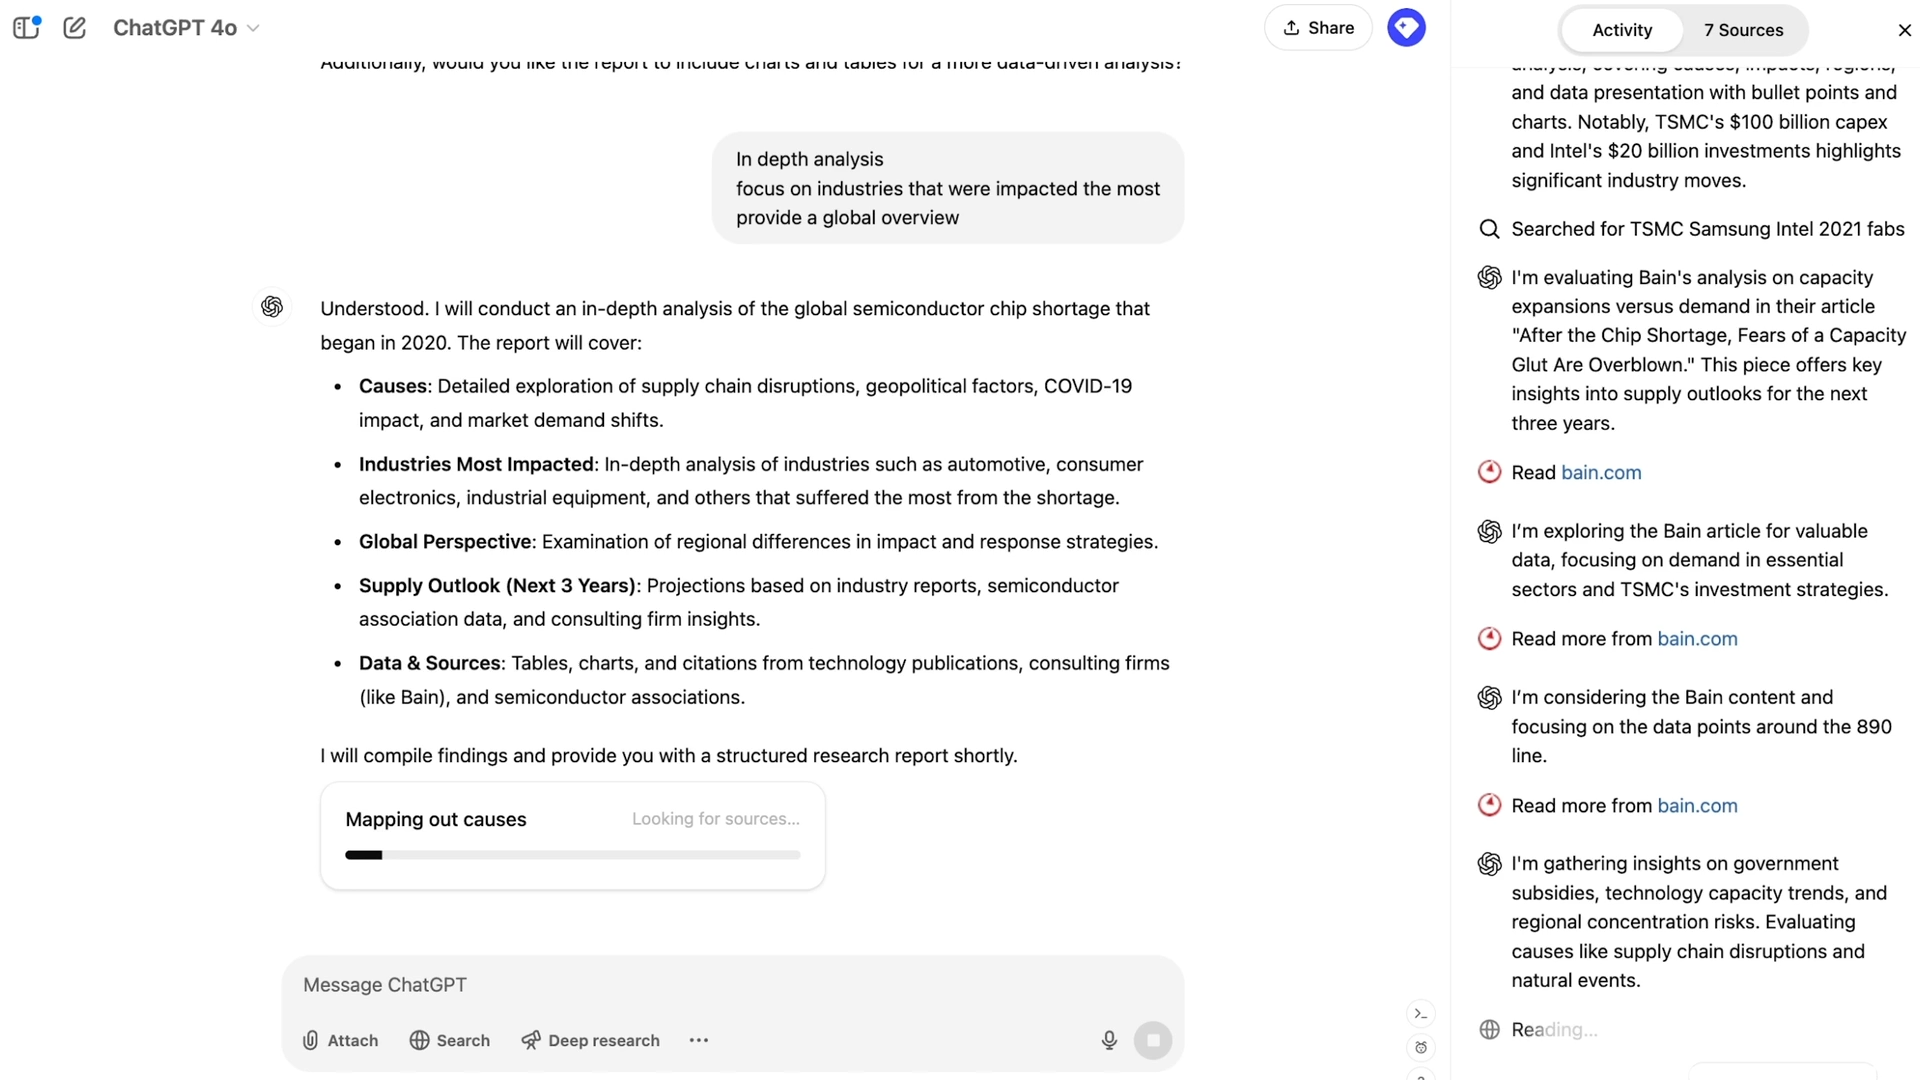Stop generating with the stop button

[x=1153, y=1040]
